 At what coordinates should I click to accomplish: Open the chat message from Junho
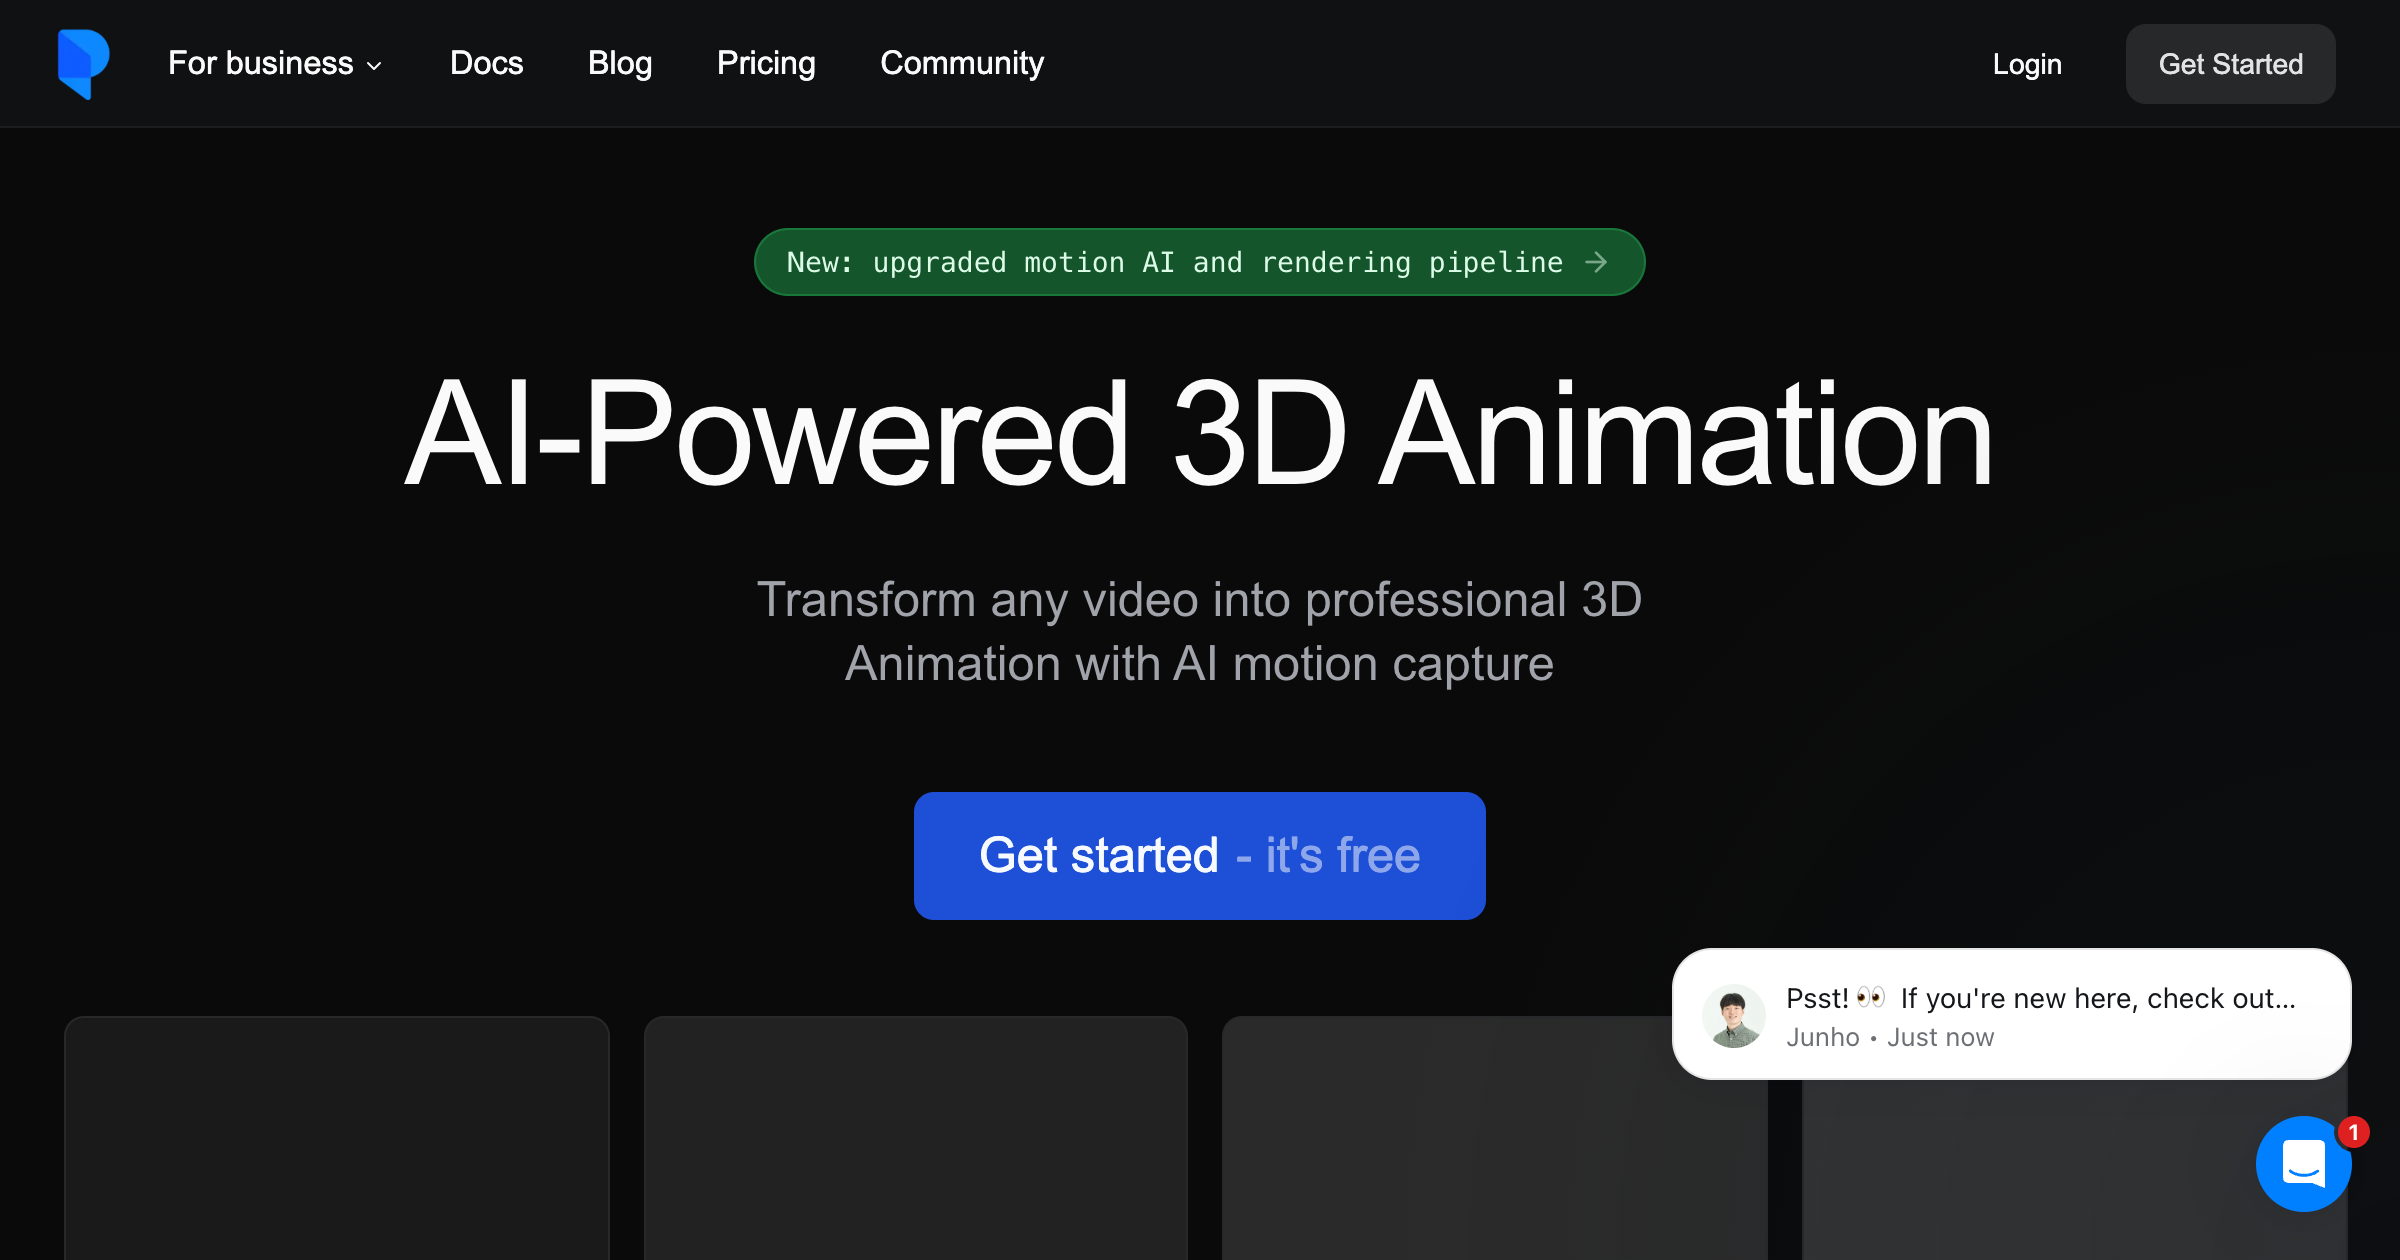point(2011,1014)
